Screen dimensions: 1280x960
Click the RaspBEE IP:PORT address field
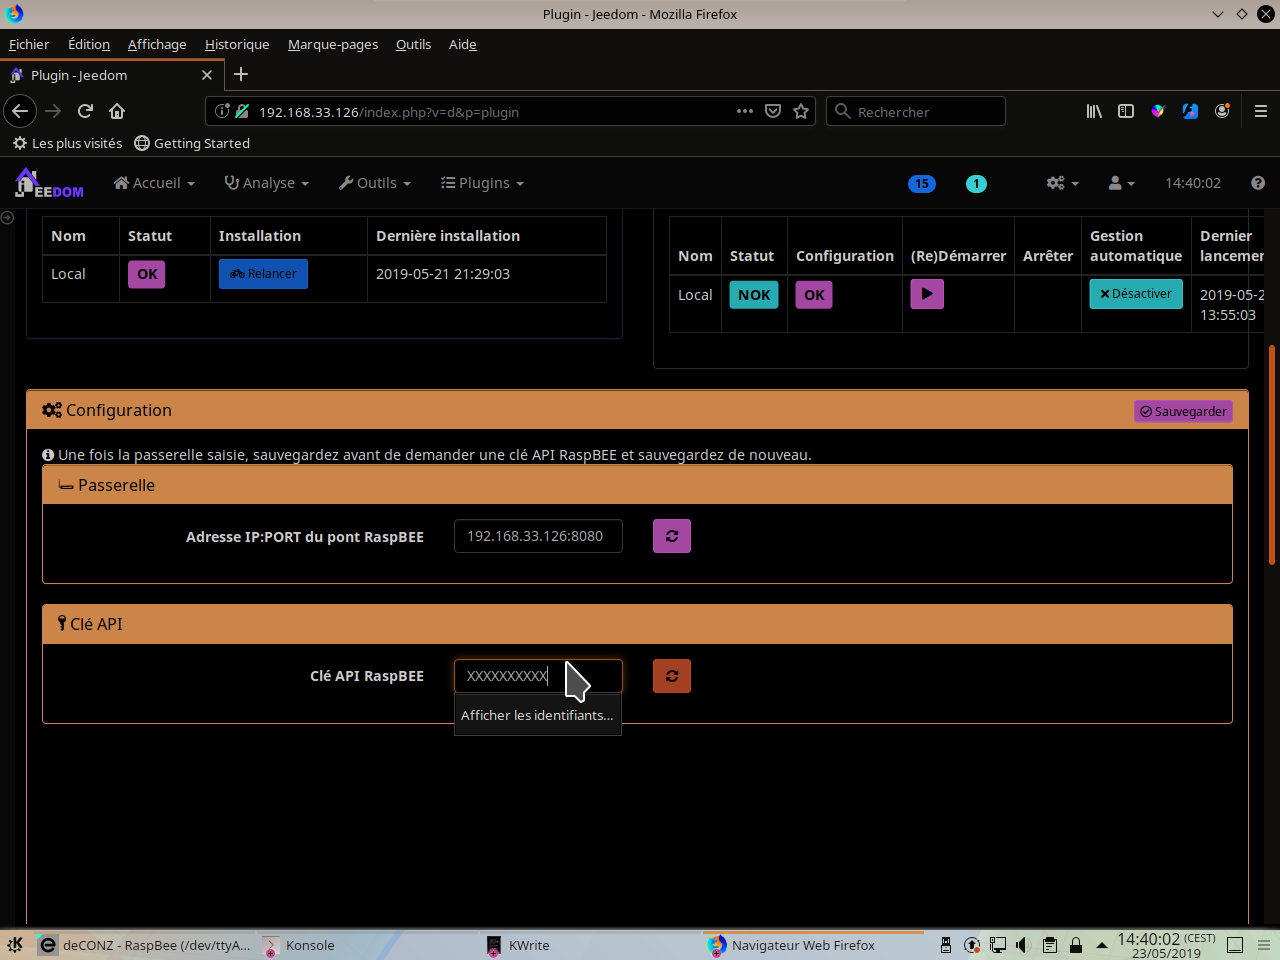538,536
